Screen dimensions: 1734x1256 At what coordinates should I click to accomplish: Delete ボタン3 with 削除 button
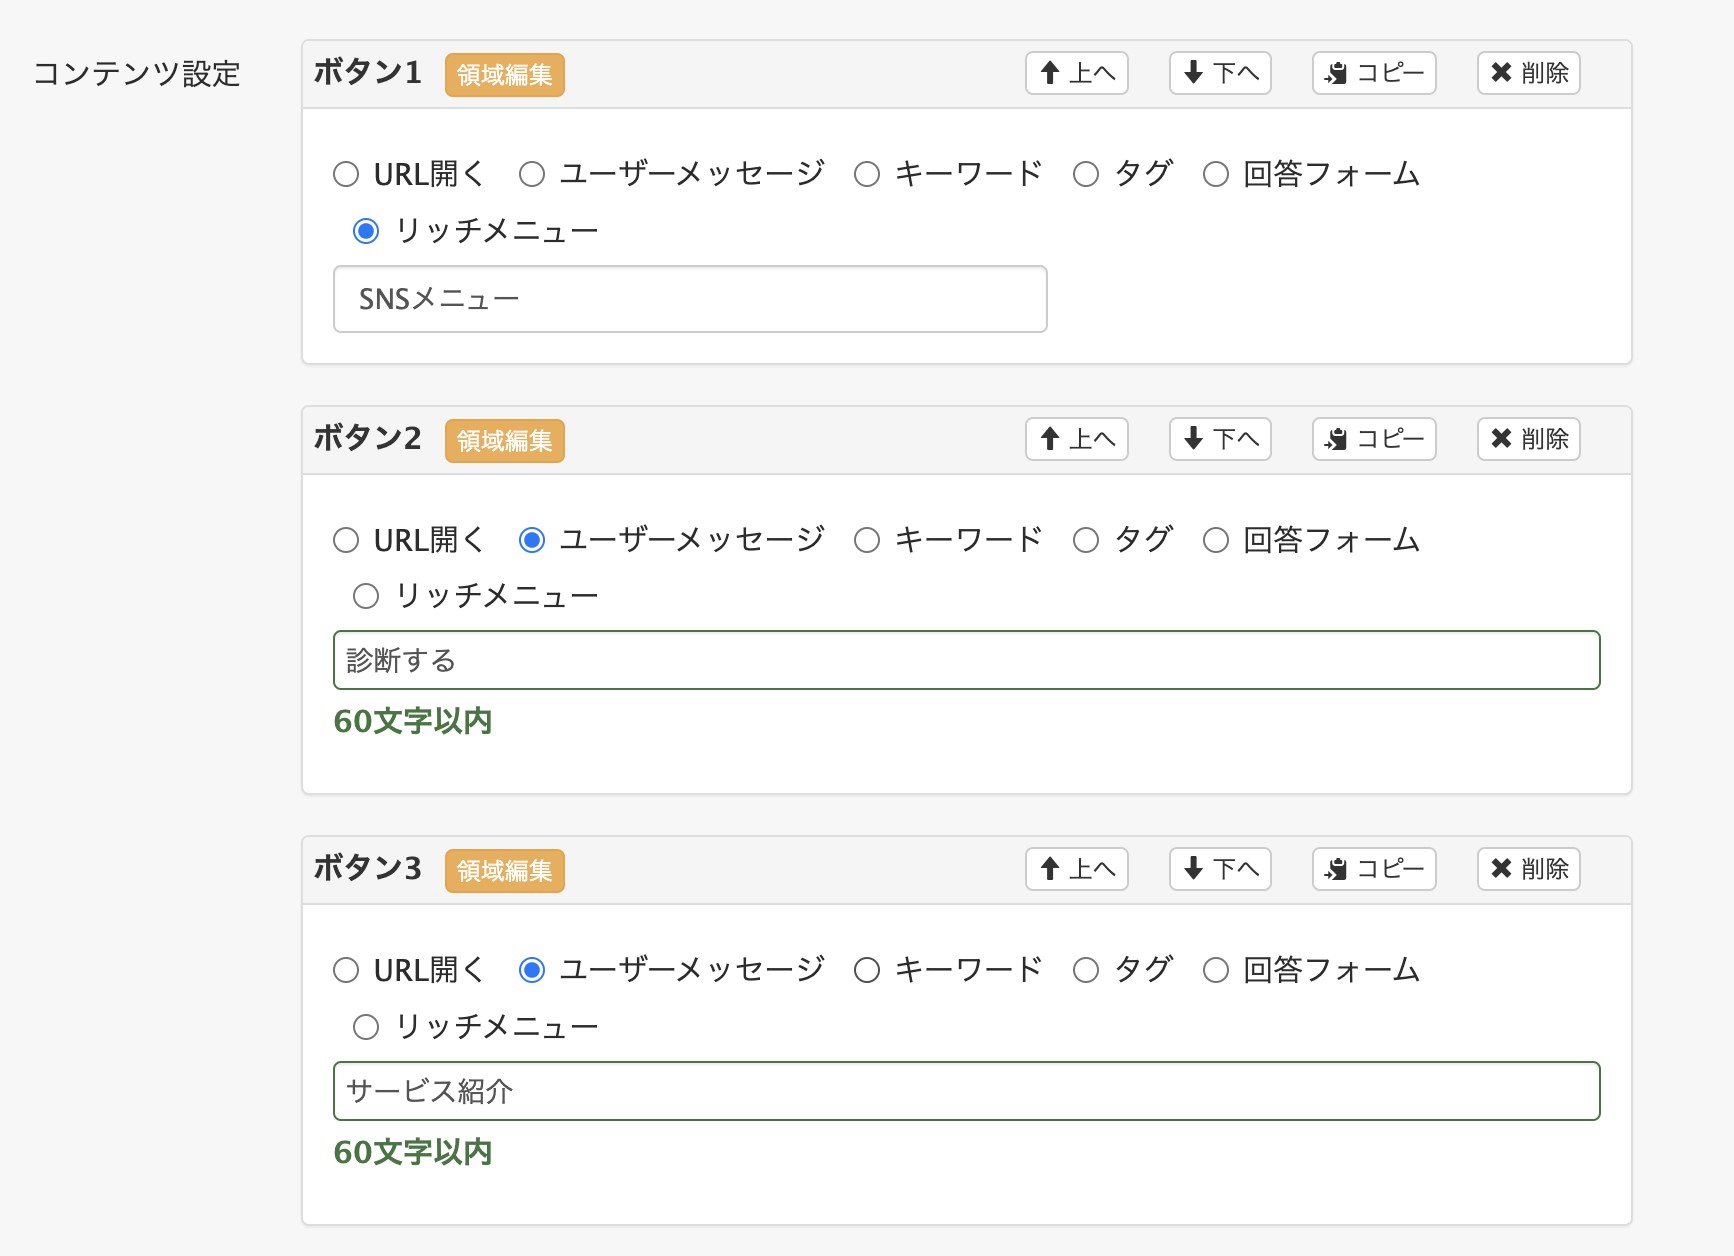[x=1529, y=869]
